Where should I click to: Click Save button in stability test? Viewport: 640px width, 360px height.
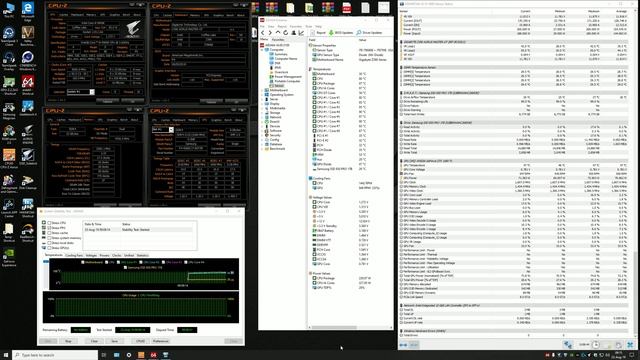[x=115, y=341]
